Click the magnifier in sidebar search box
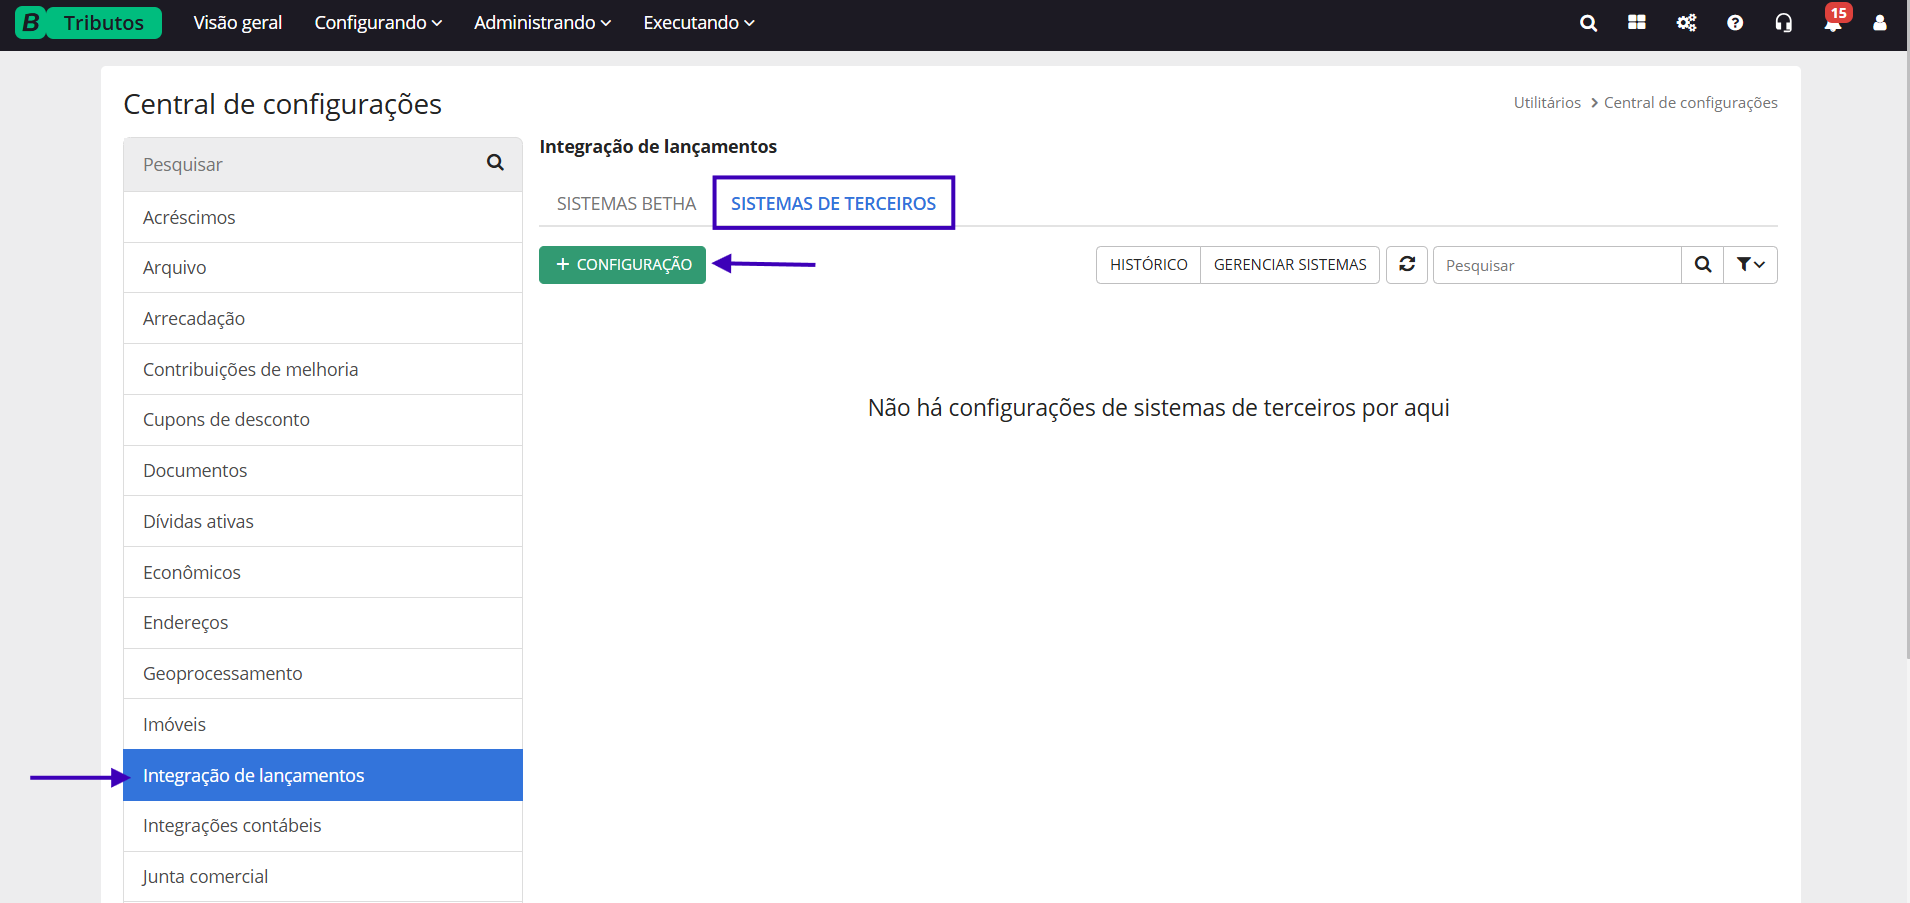The image size is (1910, 903). (x=495, y=163)
